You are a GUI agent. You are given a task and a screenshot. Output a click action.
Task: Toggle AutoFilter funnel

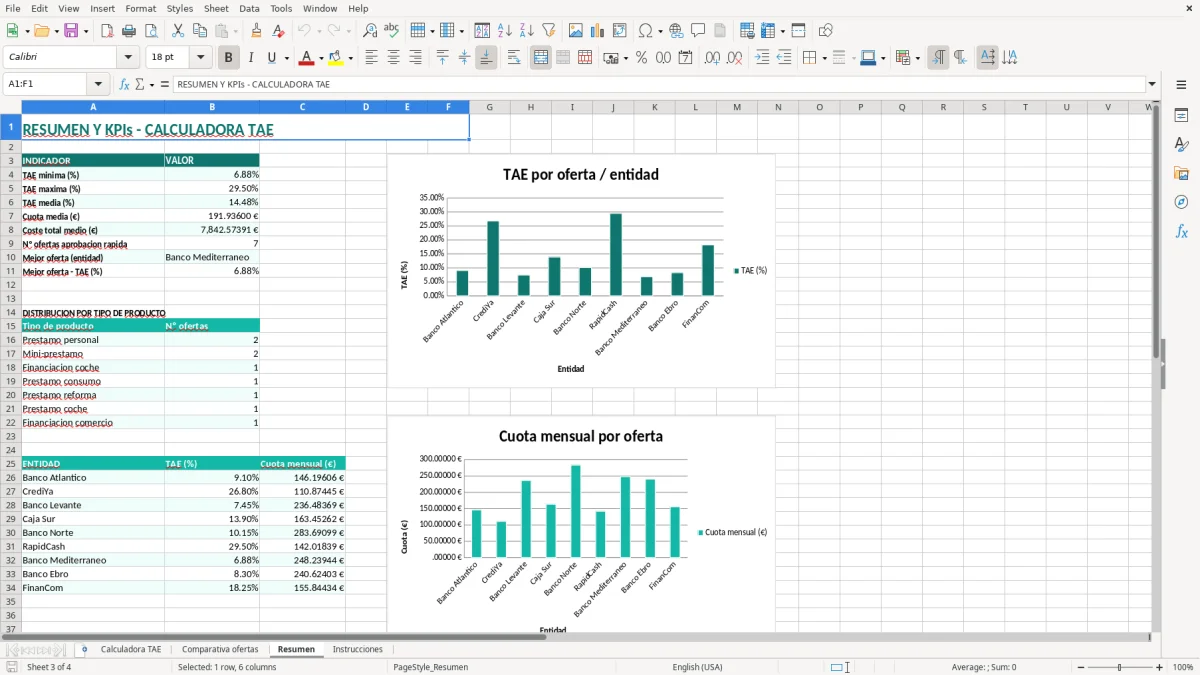(548, 31)
